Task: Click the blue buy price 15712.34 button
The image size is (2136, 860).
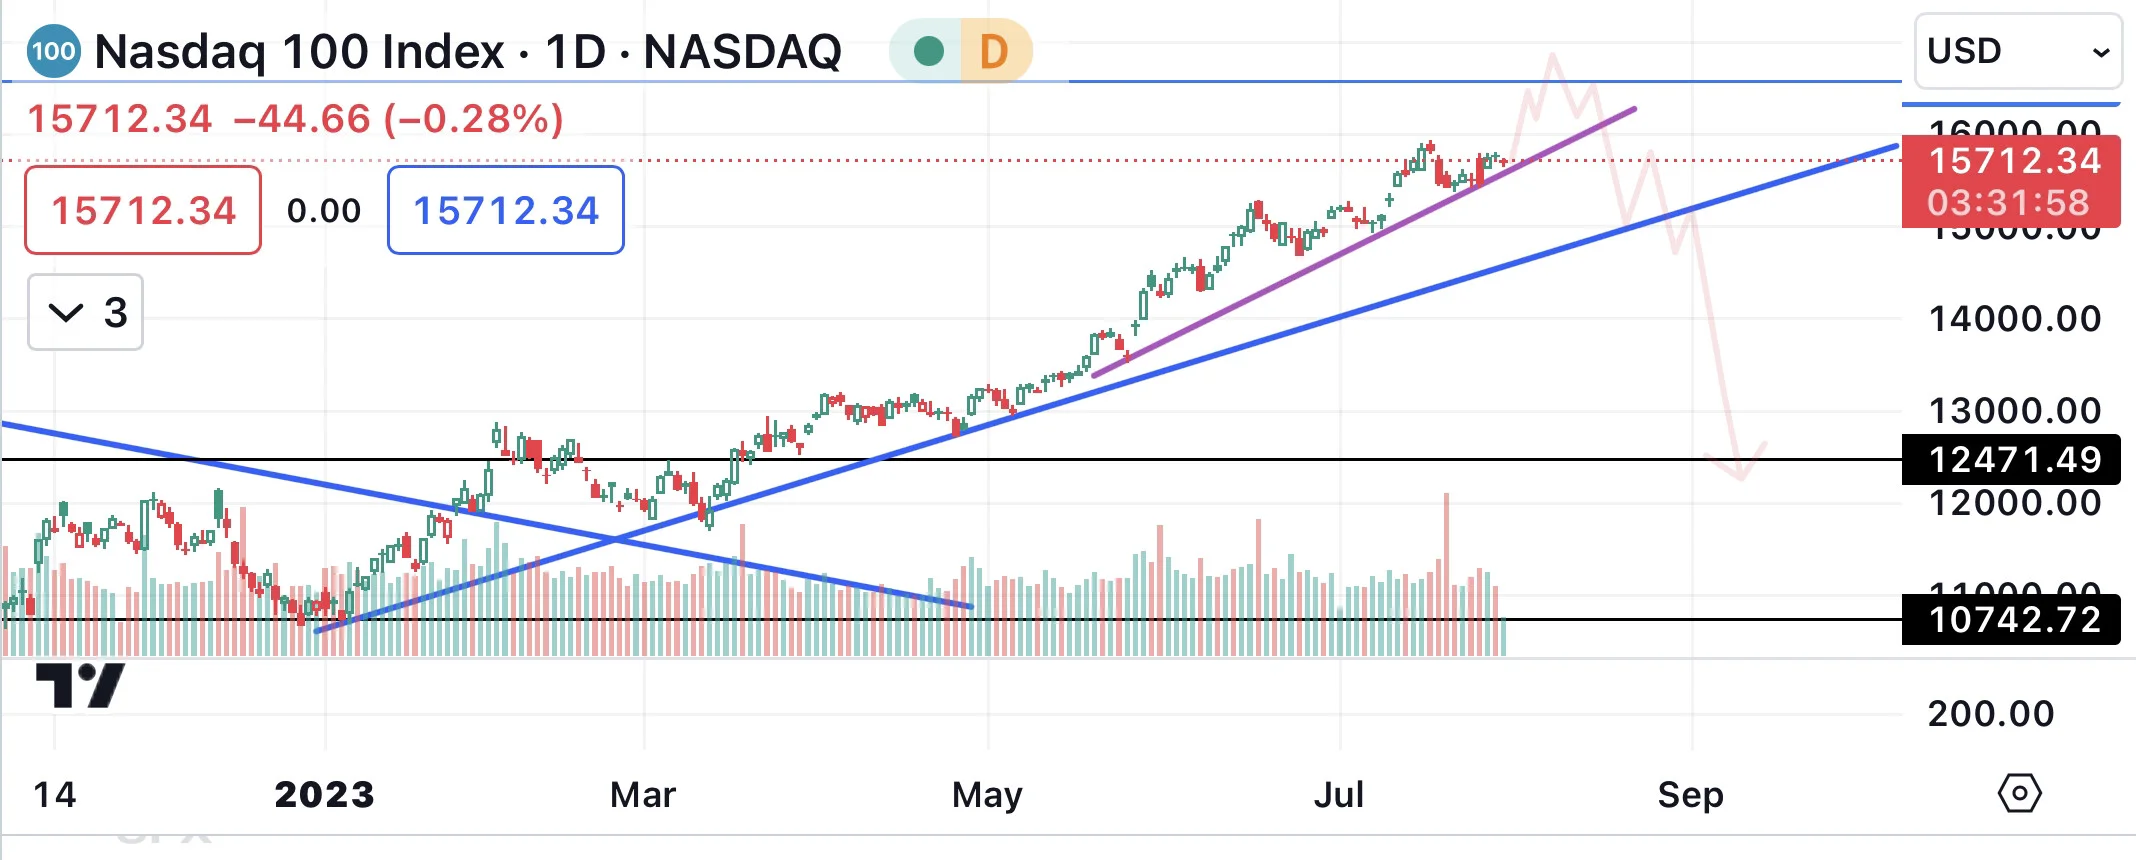Action: pos(506,210)
